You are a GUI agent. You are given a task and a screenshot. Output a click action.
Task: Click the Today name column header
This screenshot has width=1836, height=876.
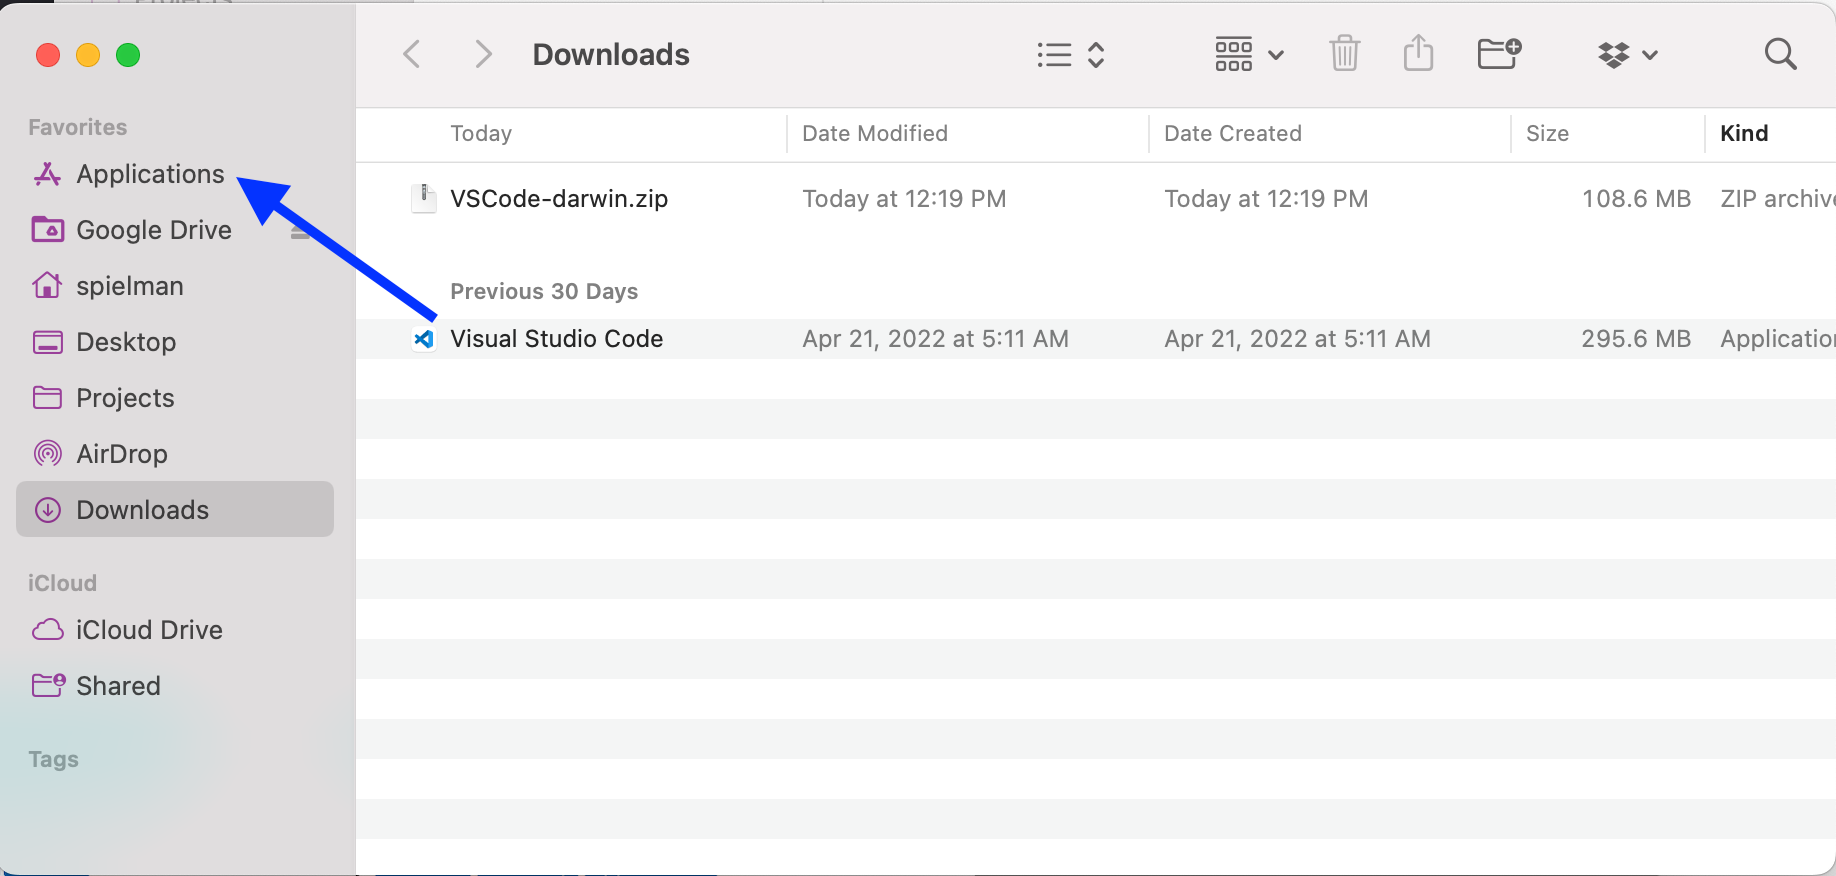coord(481,133)
